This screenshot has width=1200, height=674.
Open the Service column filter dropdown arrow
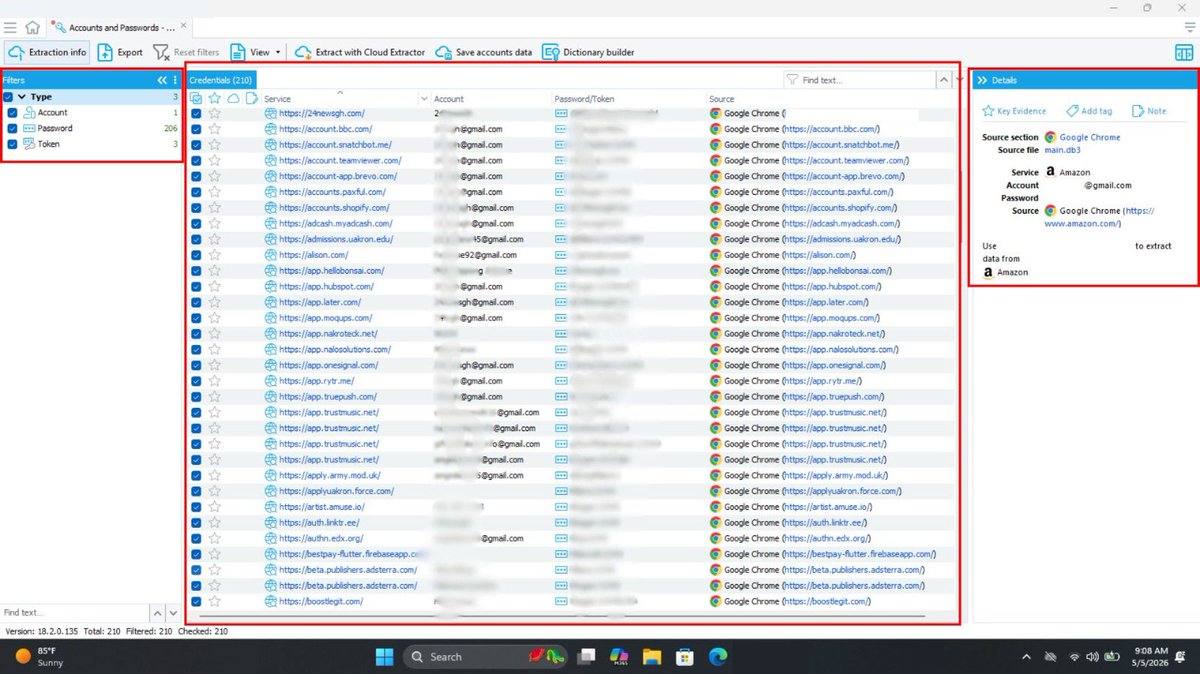coord(424,99)
